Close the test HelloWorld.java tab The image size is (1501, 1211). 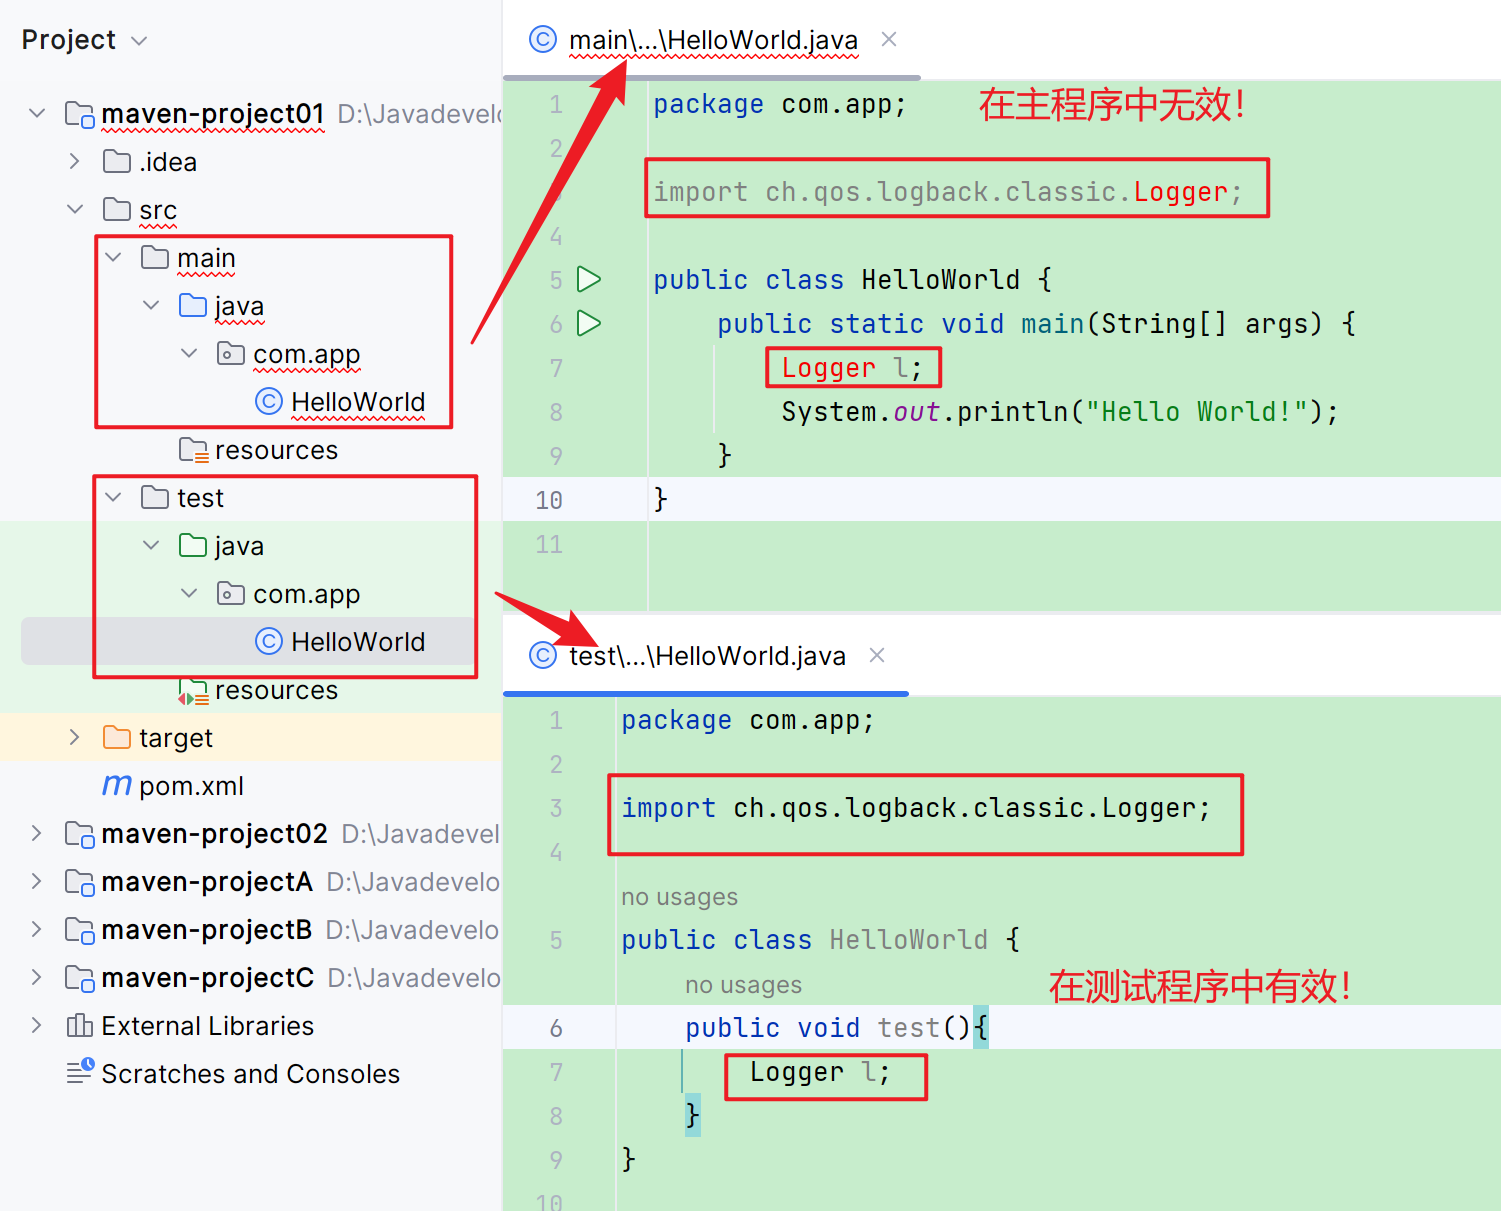tap(877, 655)
